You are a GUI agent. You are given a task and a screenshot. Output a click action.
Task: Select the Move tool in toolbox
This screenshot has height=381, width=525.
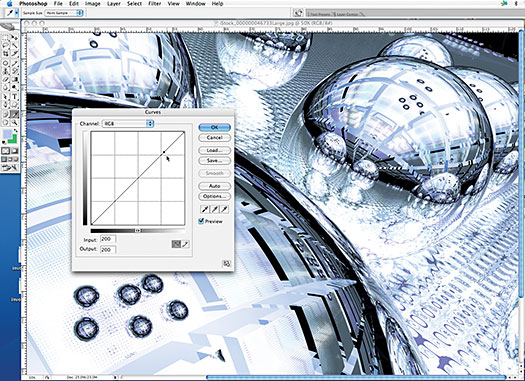point(14,37)
